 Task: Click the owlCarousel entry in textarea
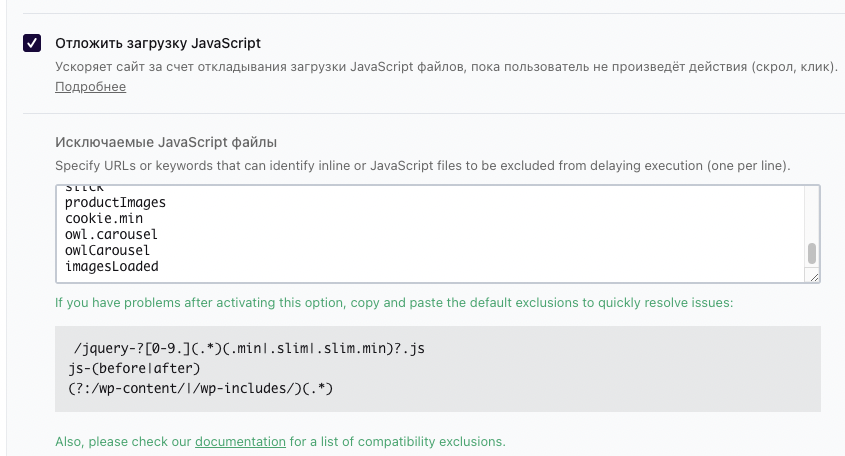pos(107,251)
